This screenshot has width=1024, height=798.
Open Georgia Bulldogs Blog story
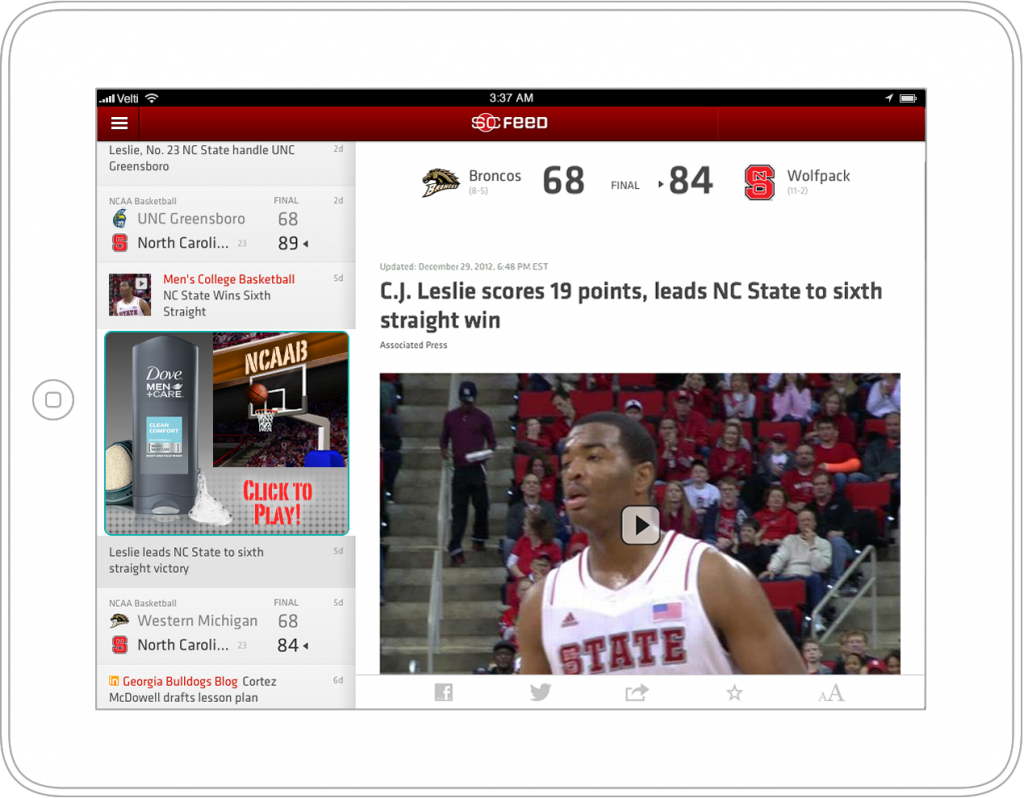226,688
